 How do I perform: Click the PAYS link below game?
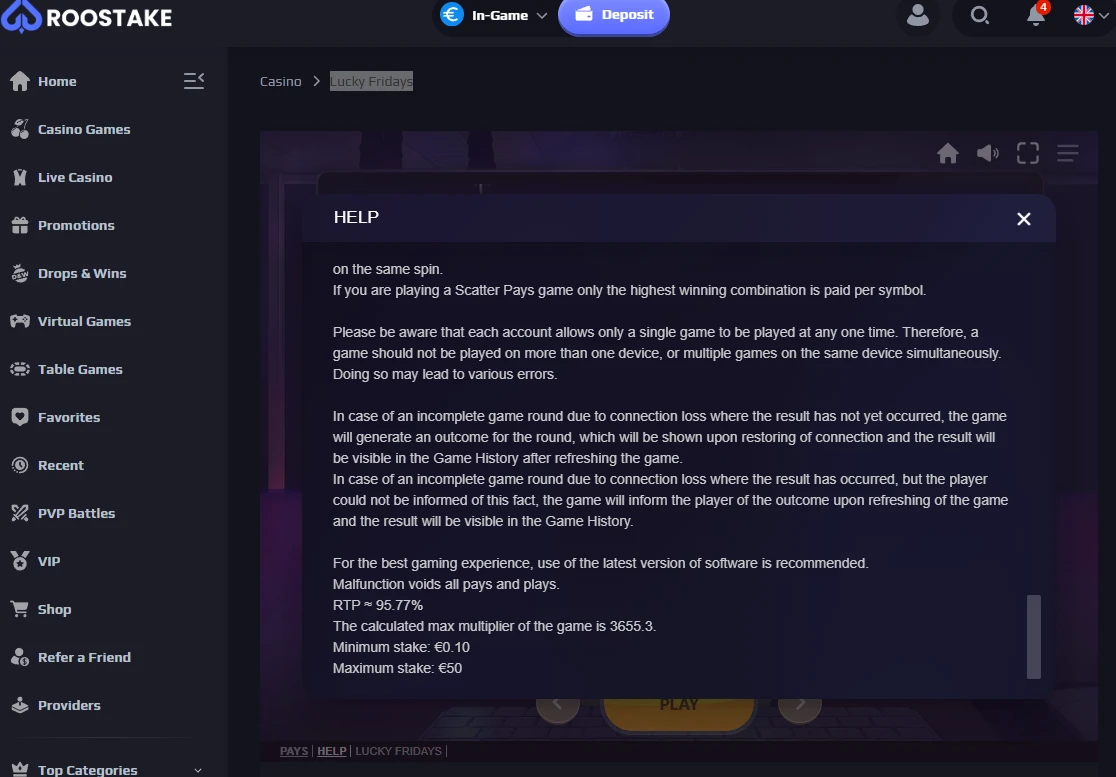pyautogui.click(x=294, y=751)
